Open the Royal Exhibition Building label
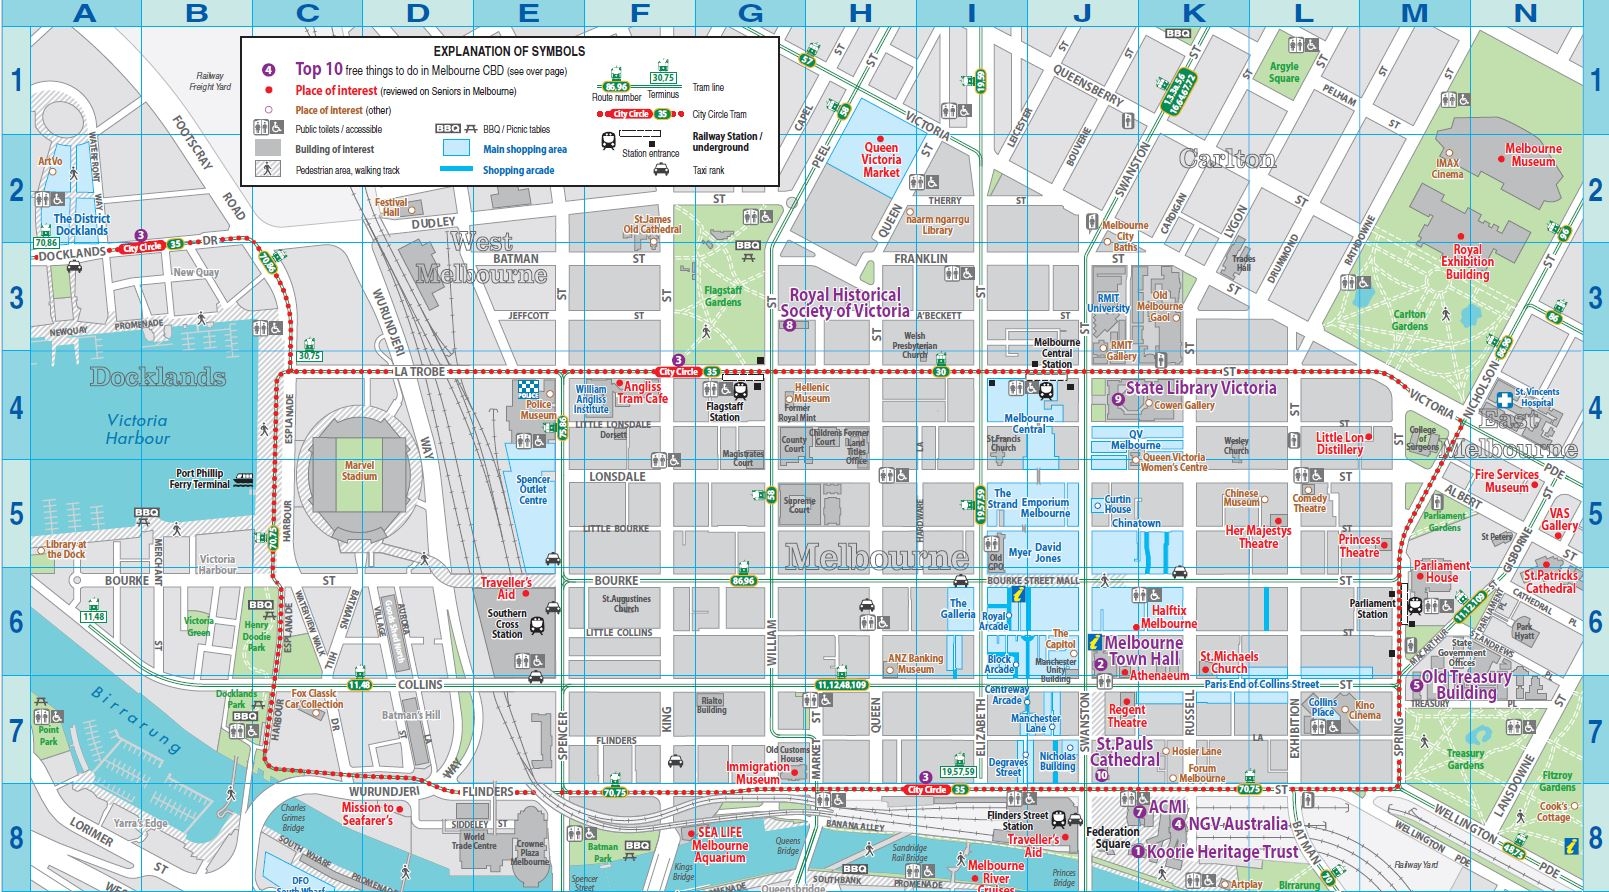 click(1467, 262)
